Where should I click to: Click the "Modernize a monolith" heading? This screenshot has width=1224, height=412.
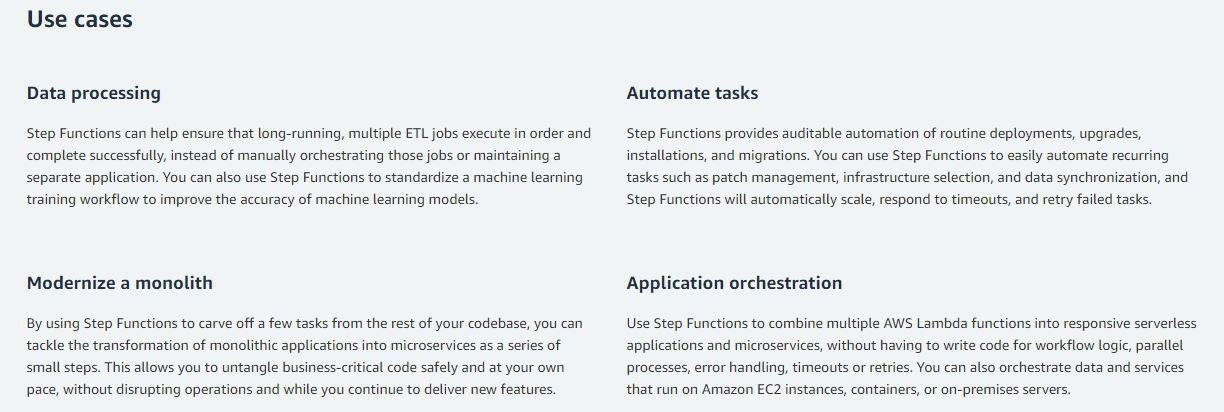pos(119,283)
